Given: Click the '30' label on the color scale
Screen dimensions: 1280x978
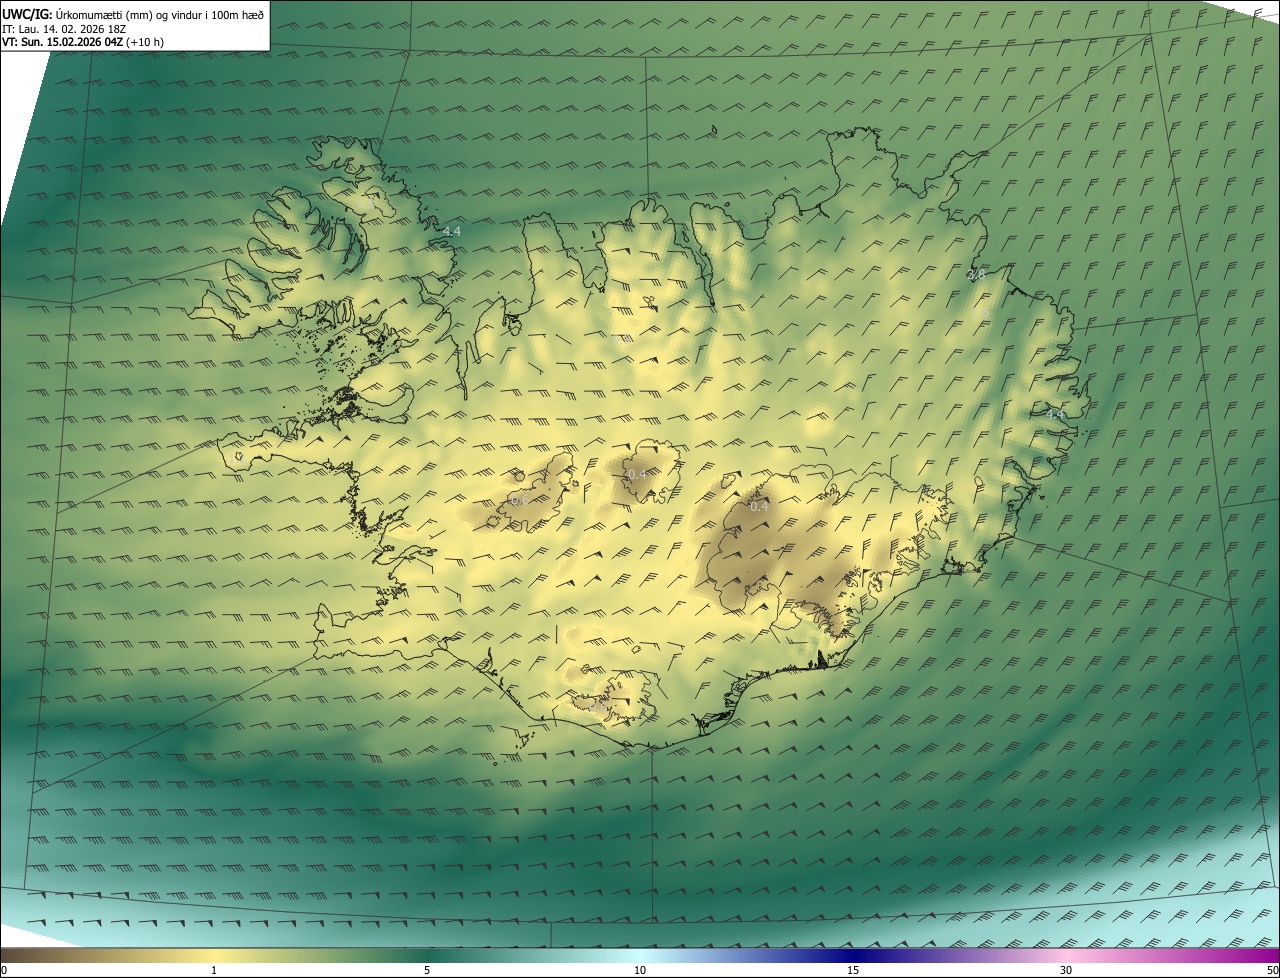Looking at the screenshot, I should point(1066,971).
